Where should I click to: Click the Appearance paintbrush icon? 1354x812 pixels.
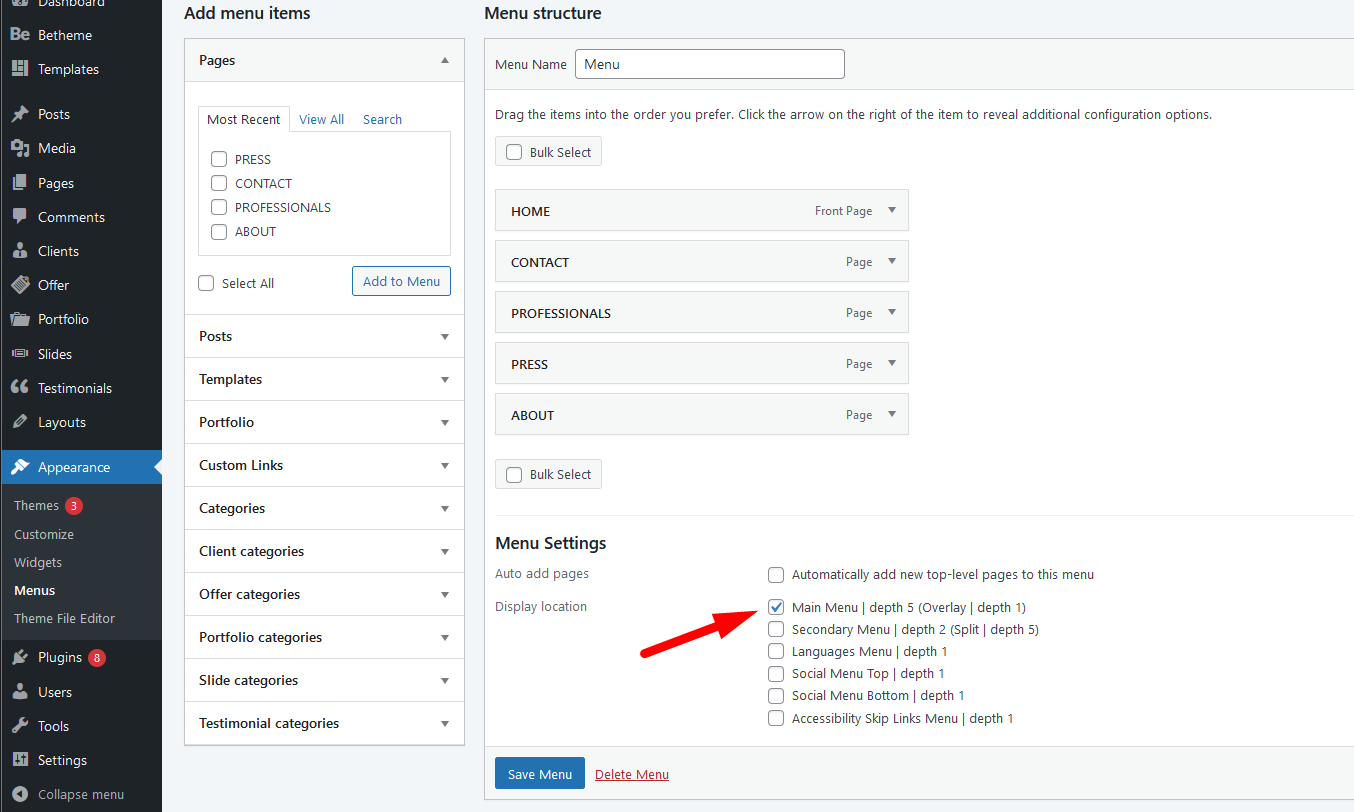20,467
